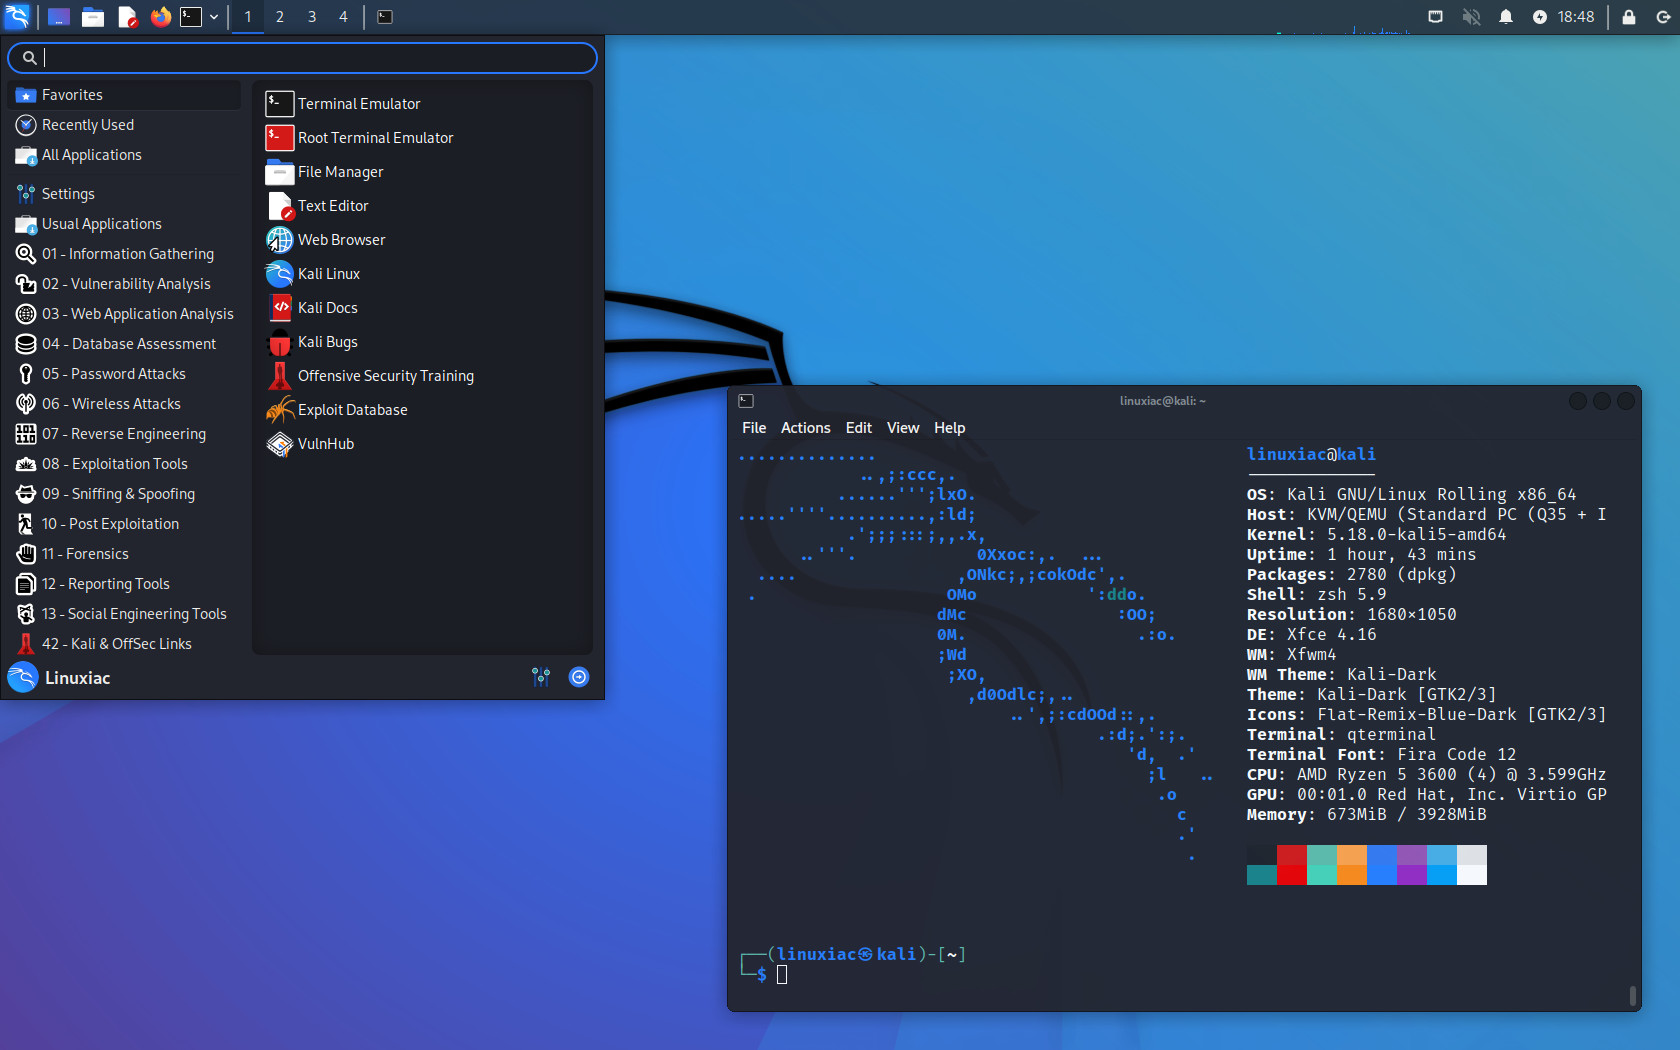
Task: Open Help menu in qterminal
Action: (950, 428)
